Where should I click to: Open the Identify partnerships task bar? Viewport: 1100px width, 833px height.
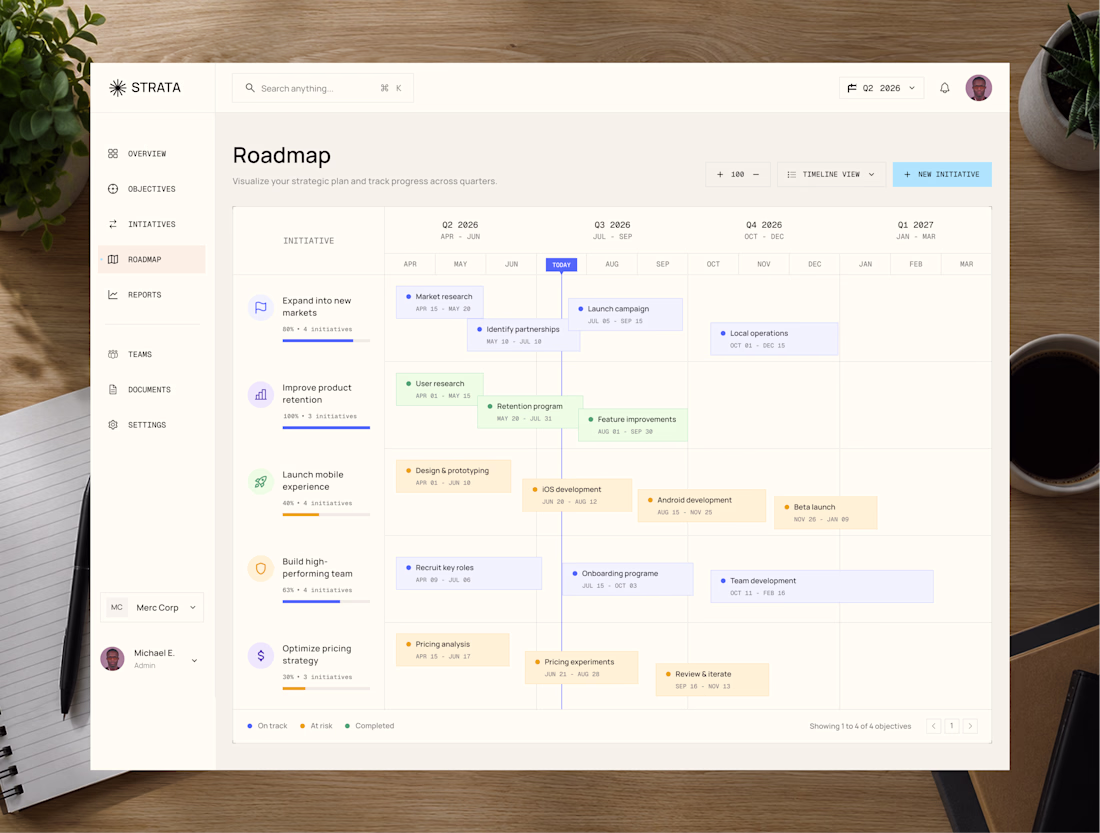(524, 335)
